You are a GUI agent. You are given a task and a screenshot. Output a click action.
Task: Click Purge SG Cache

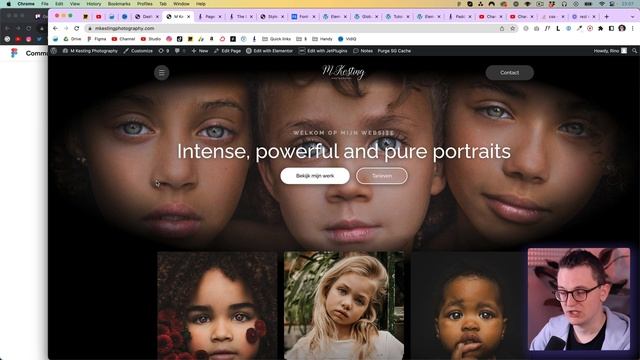click(394, 51)
